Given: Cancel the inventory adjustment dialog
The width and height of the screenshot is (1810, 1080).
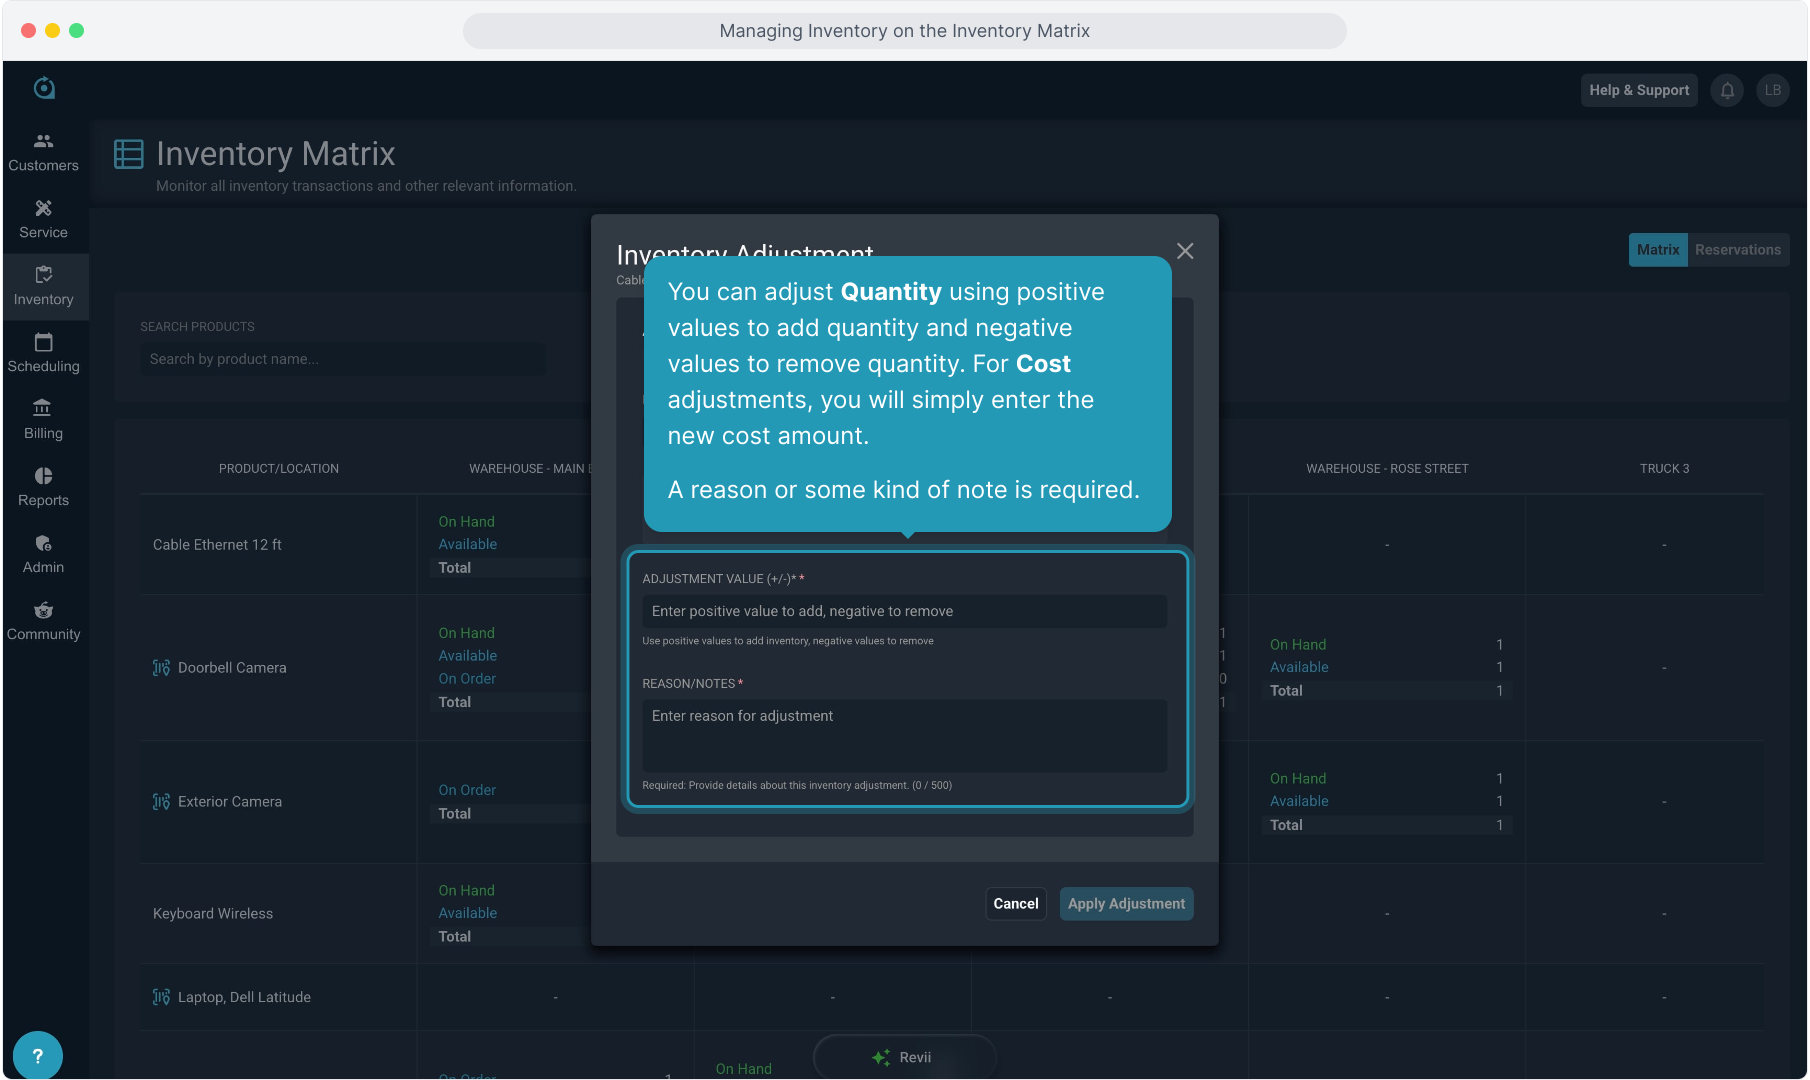Looking at the screenshot, I should tap(1015, 904).
